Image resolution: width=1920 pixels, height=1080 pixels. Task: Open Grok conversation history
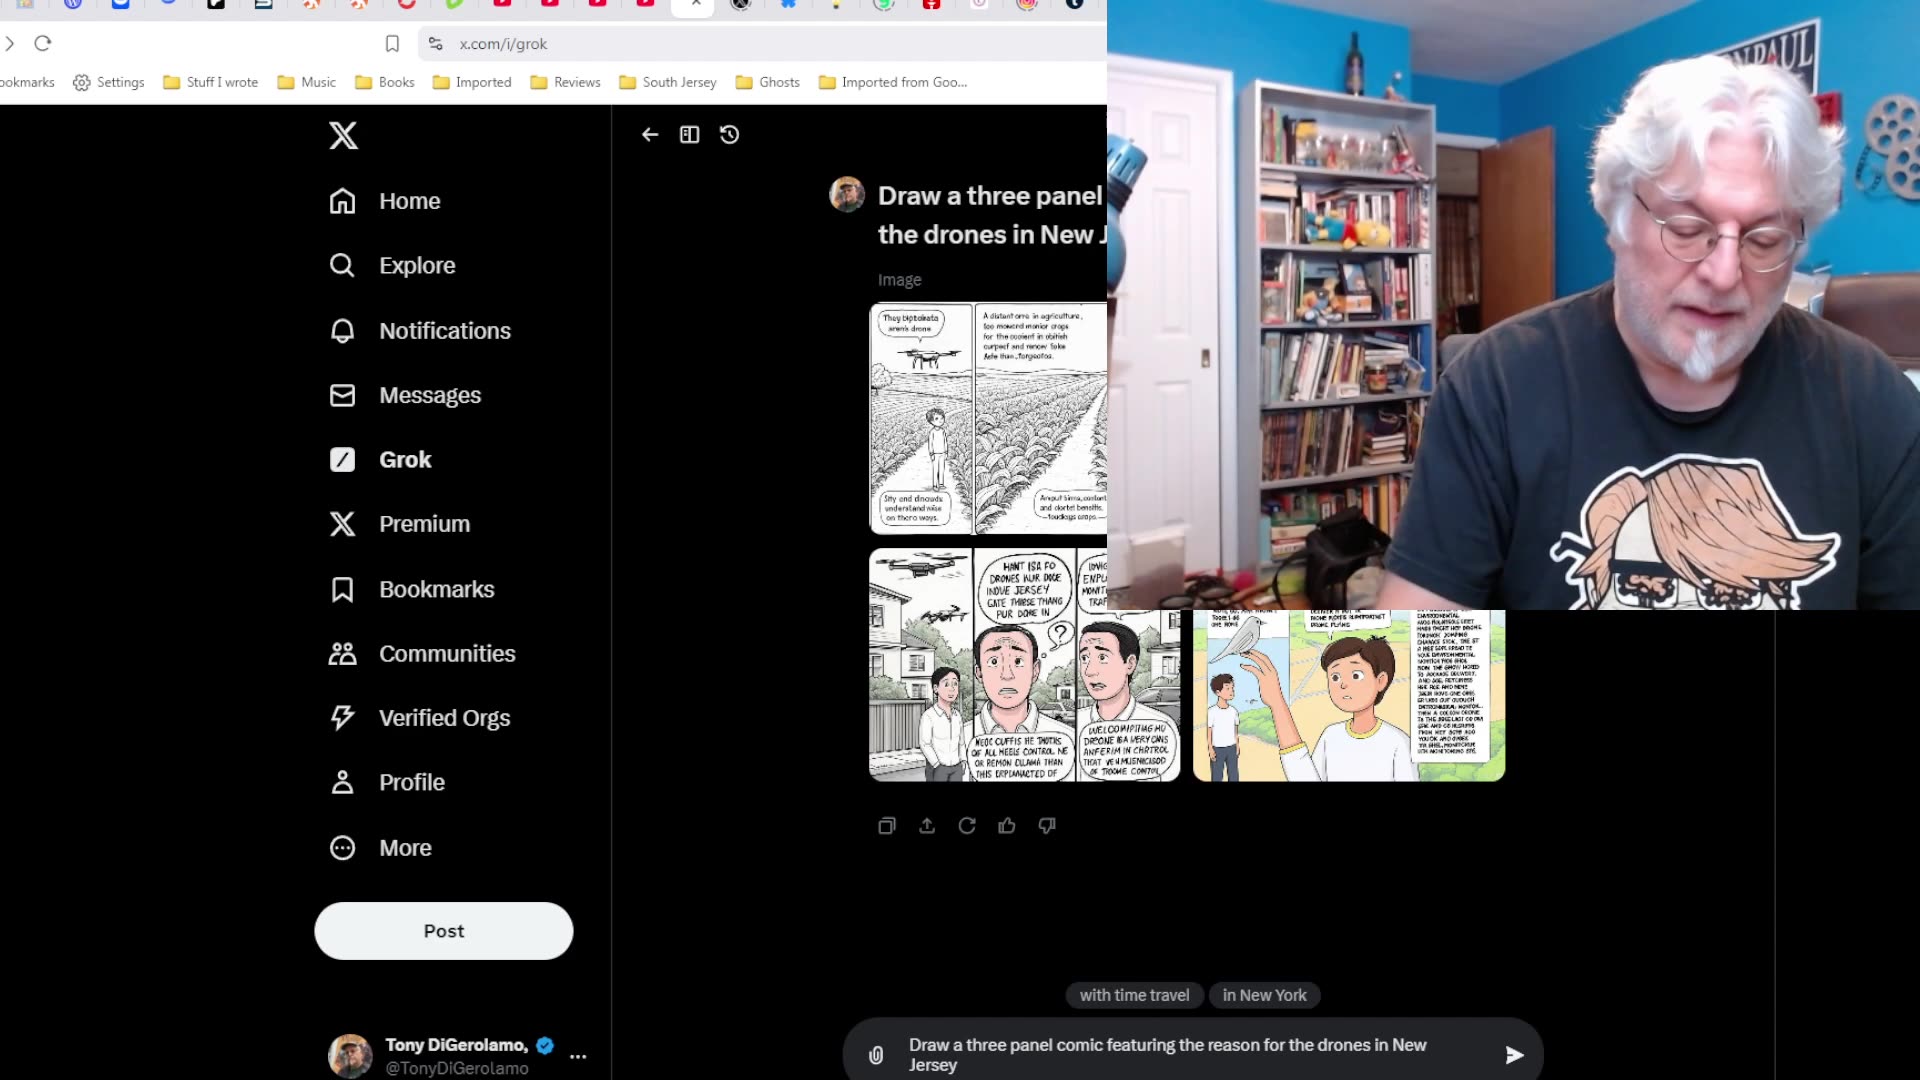(x=728, y=134)
